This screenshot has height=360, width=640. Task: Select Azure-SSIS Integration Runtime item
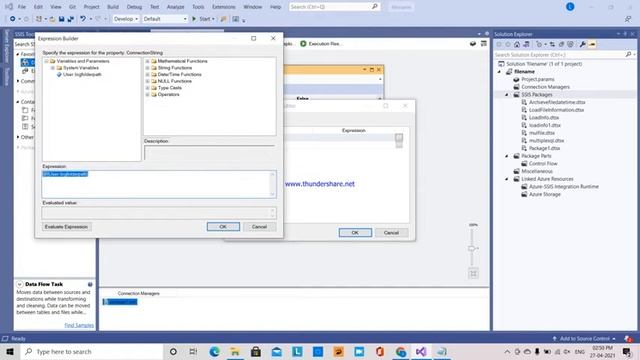click(x=564, y=187)
